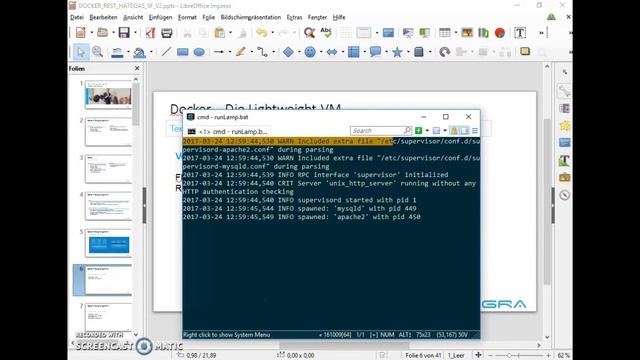Toggle the Shadow icon
The width and height of the screenshot is (640, 360).
click(525, 51)
